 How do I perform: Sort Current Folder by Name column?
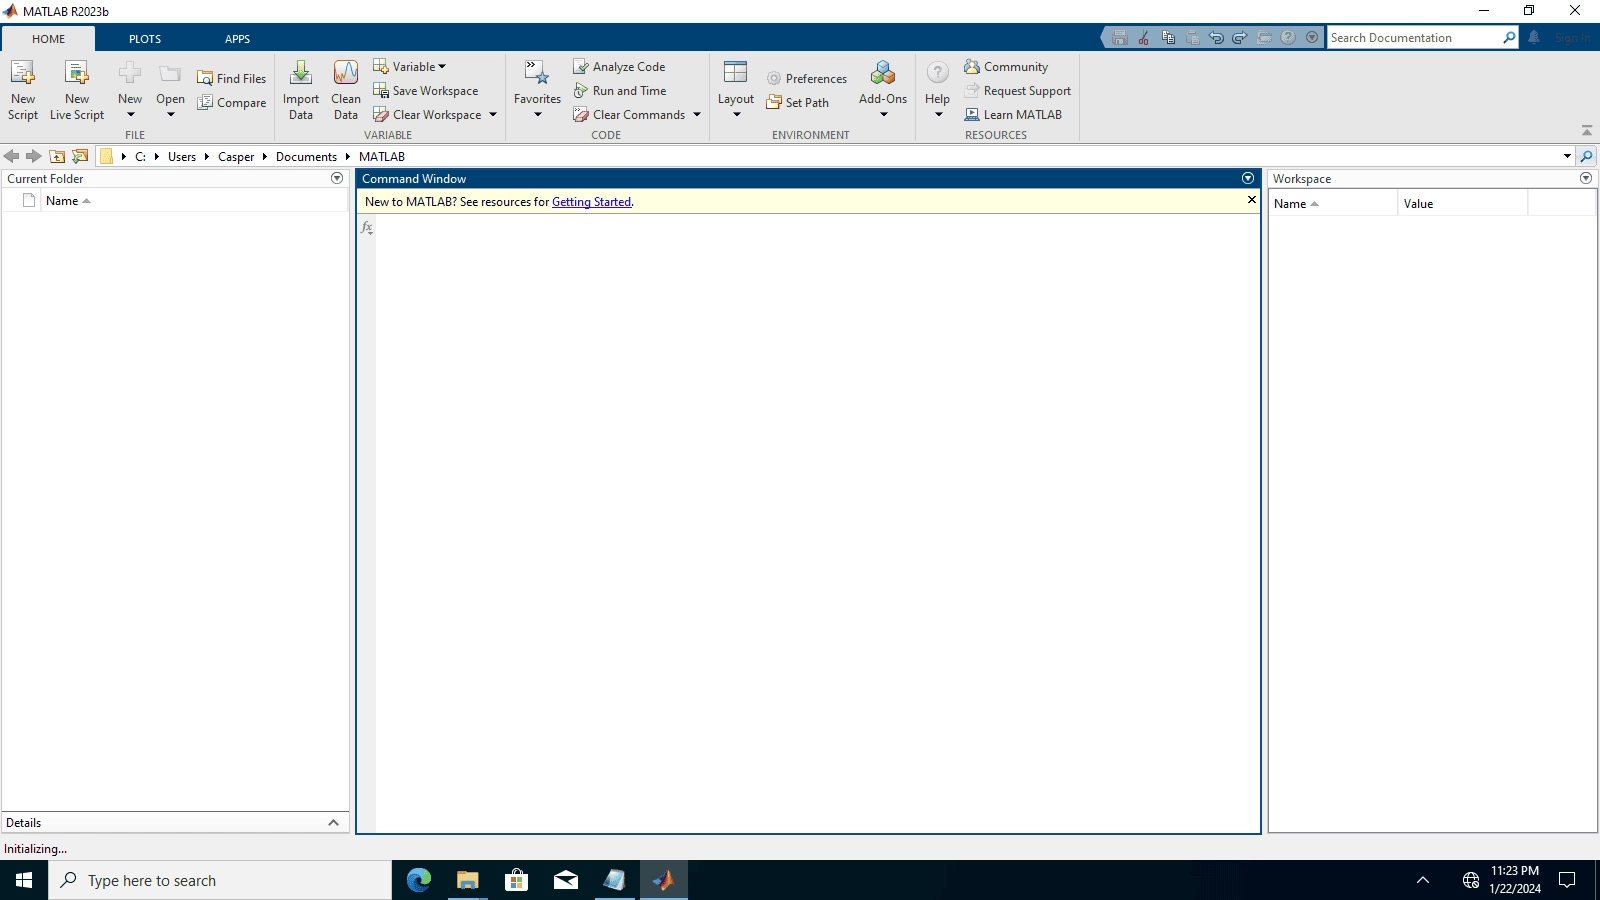[195, 201]
